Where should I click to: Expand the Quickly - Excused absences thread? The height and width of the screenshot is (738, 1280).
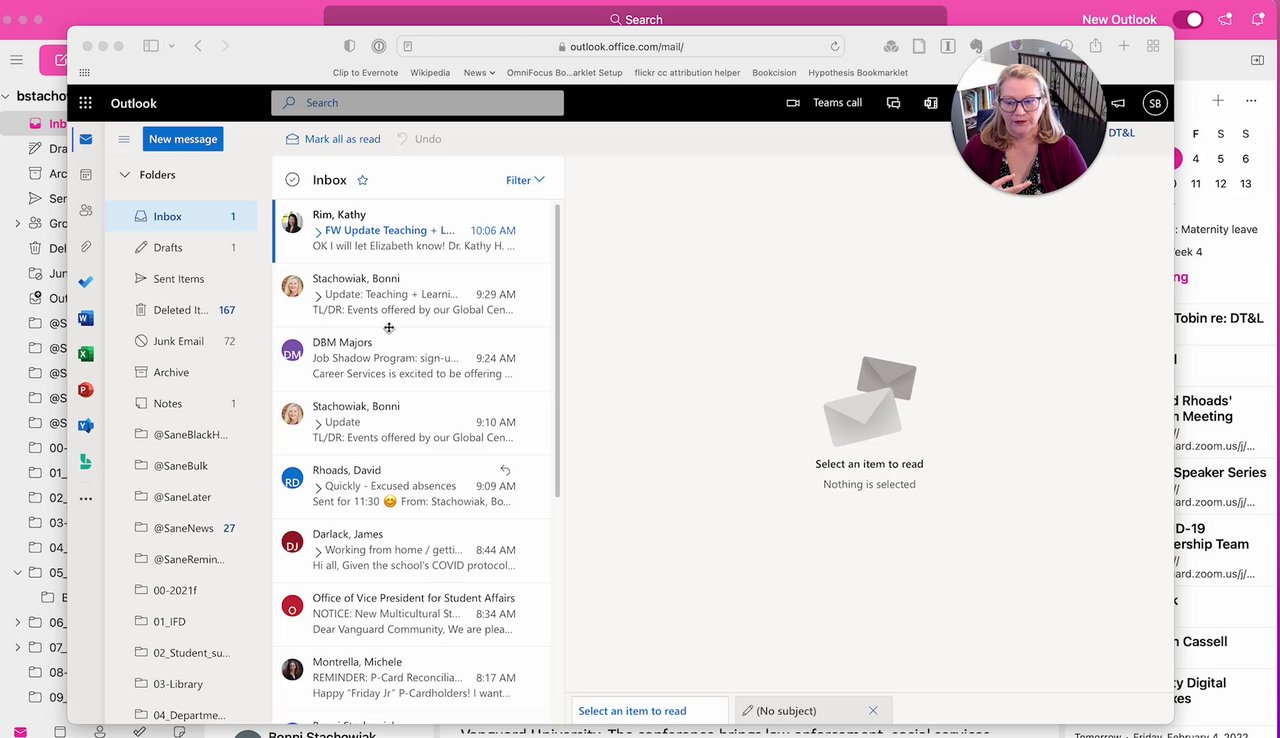tap(318, 487)
